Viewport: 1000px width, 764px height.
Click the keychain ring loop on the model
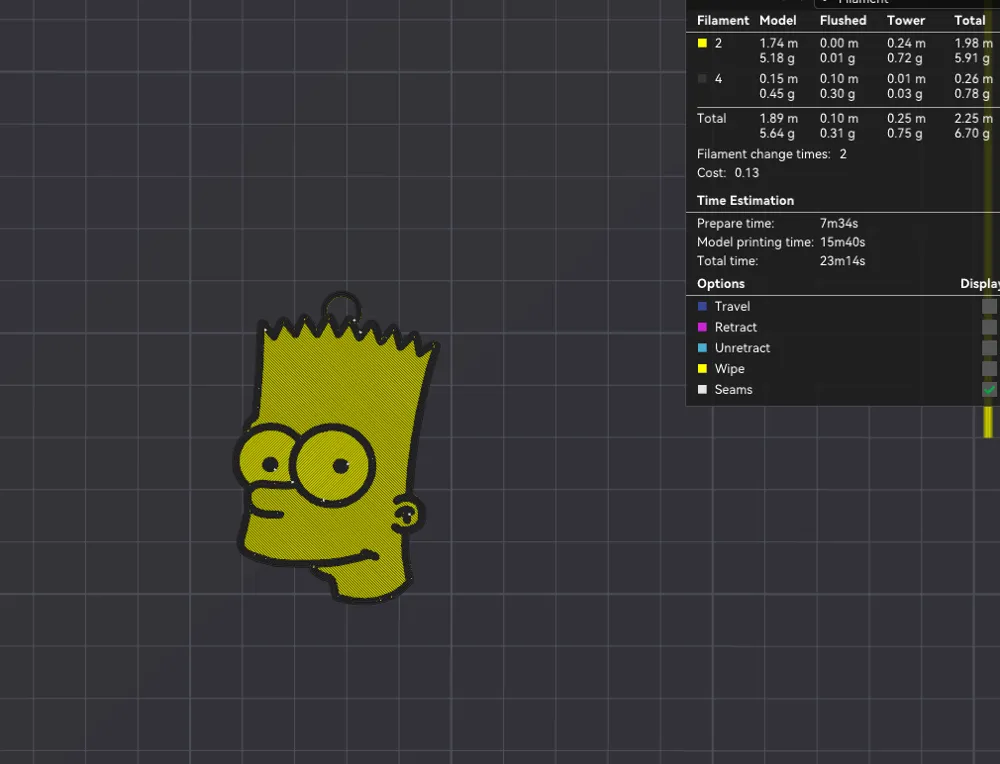click(341, 307)
